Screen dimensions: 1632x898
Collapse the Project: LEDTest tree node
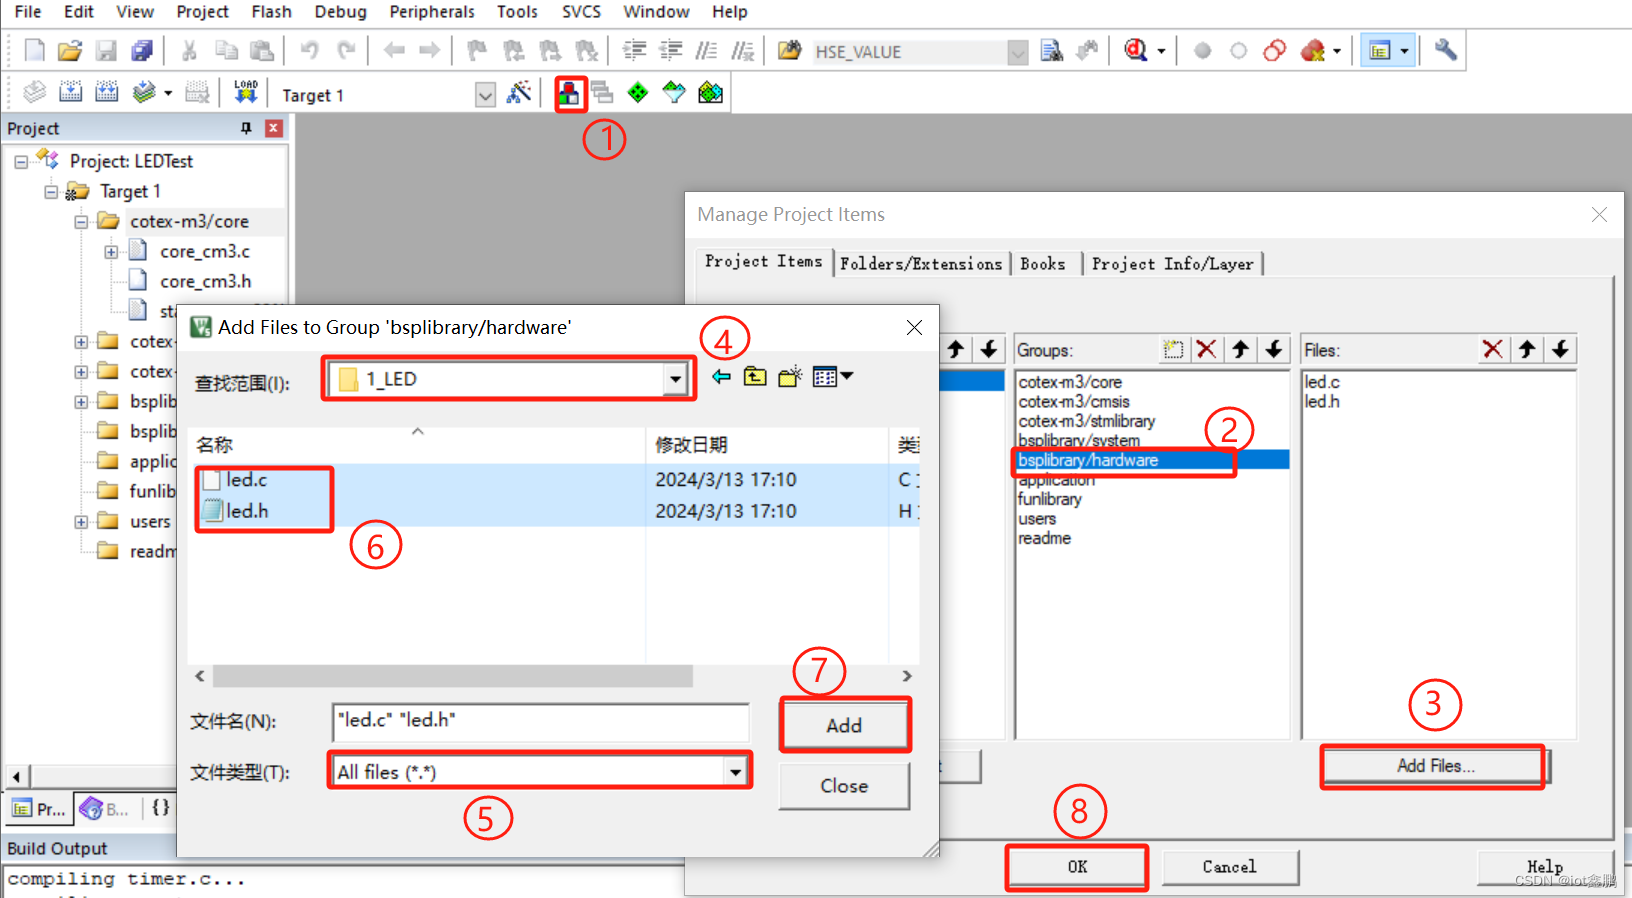21,161
